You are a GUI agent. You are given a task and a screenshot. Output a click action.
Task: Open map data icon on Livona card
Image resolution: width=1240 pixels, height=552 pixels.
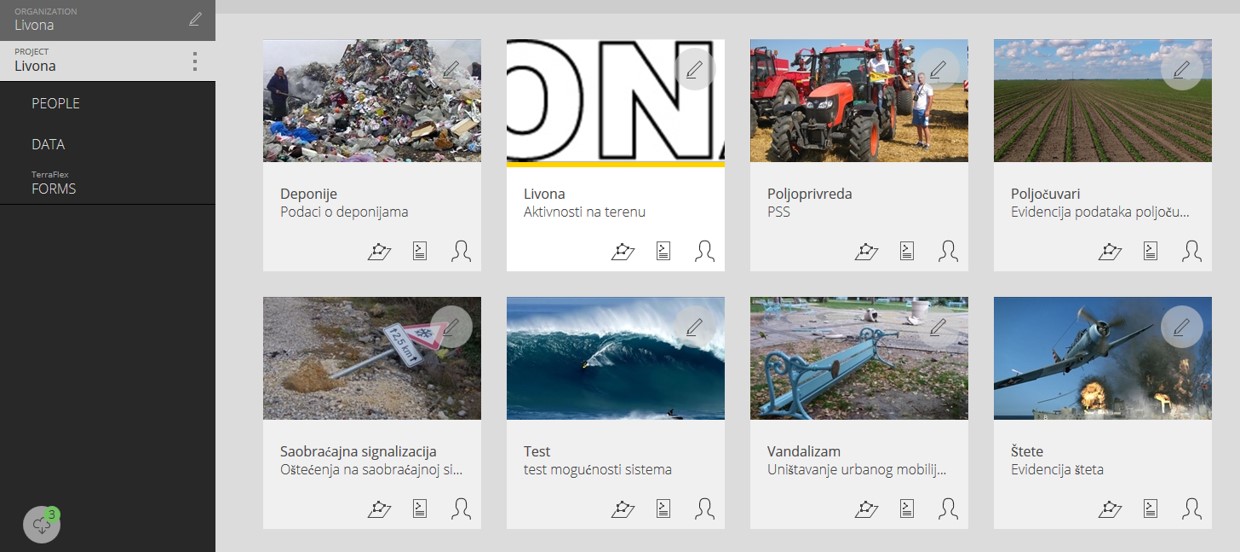623,251
